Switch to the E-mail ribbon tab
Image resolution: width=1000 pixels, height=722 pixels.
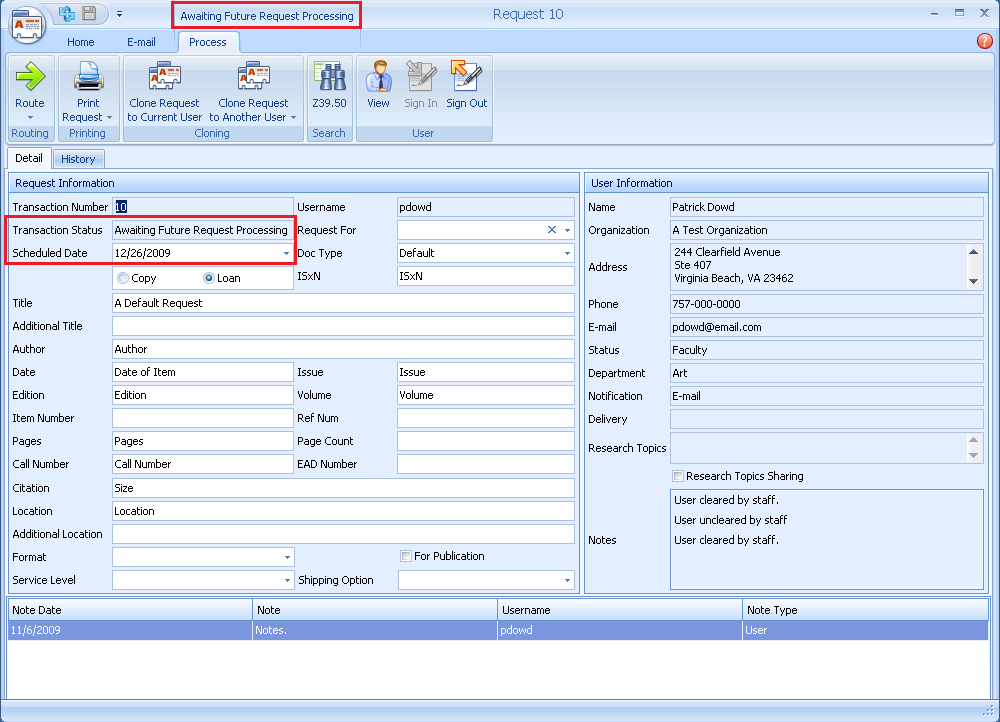click(141, 42)
